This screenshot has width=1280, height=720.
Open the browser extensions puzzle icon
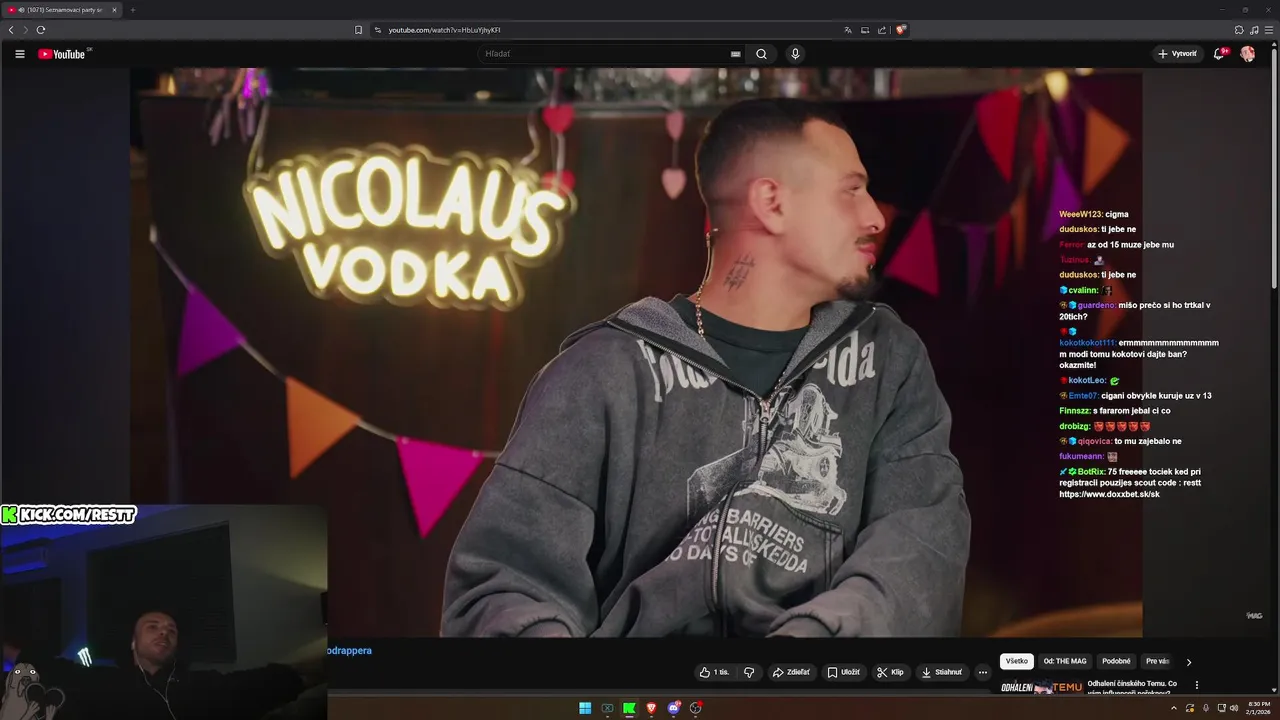(1239, 30)
